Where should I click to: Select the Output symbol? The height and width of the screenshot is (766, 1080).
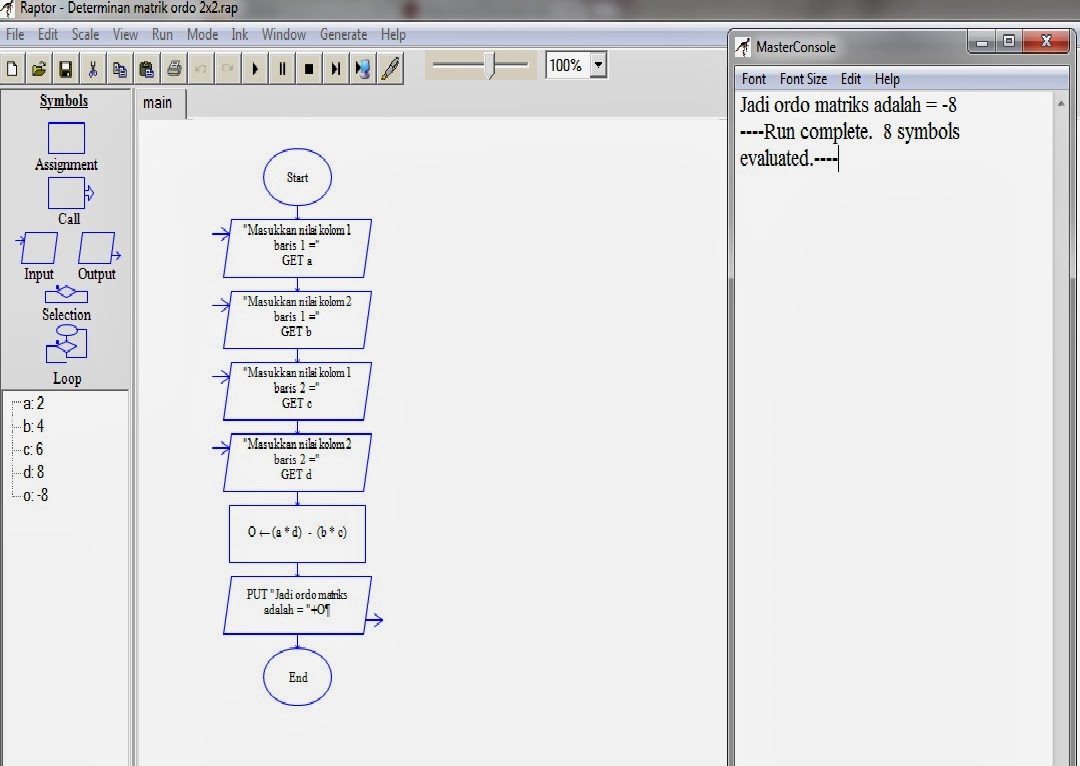[x=97, y=249]
